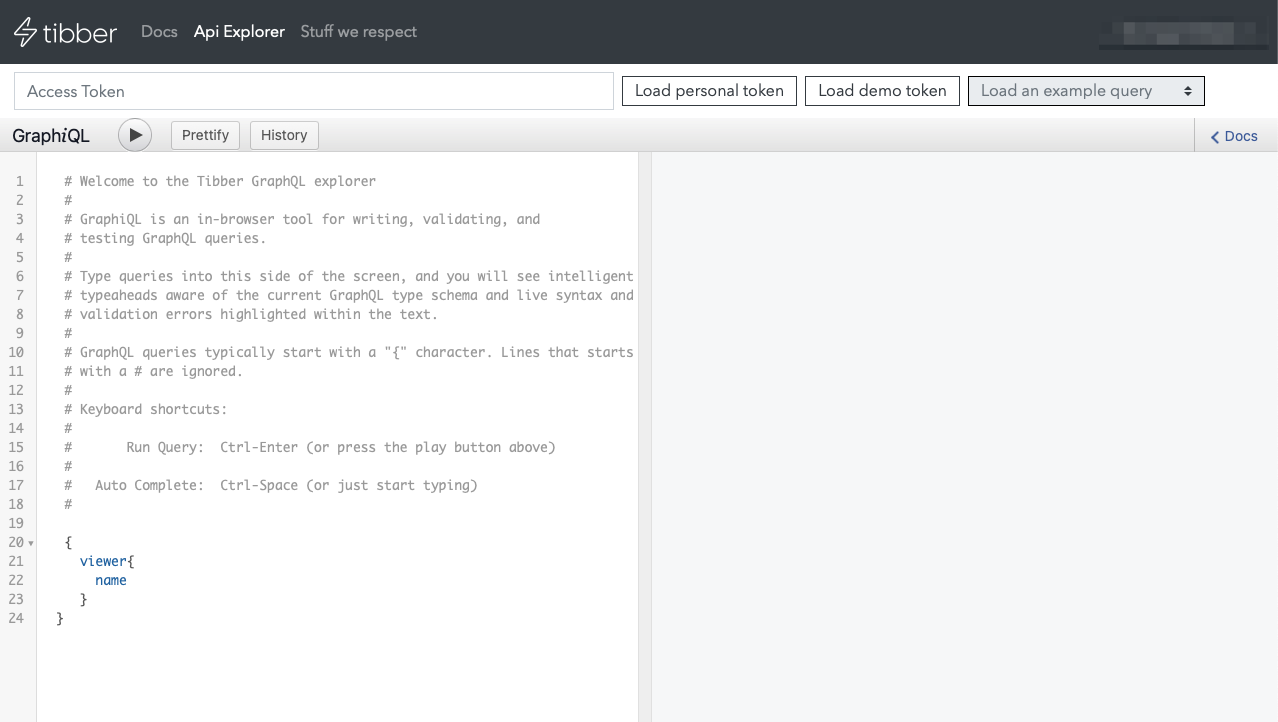Run the query with the play button
1278x722 pixels.
click(135, 135)
